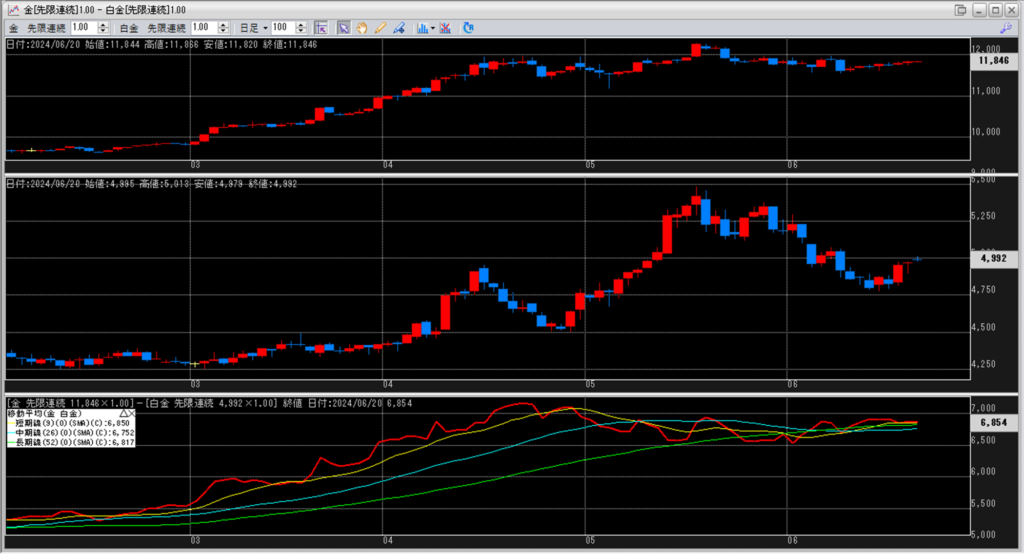Activate the hand pan tool
1024x554 pixels.
(361, 27)
